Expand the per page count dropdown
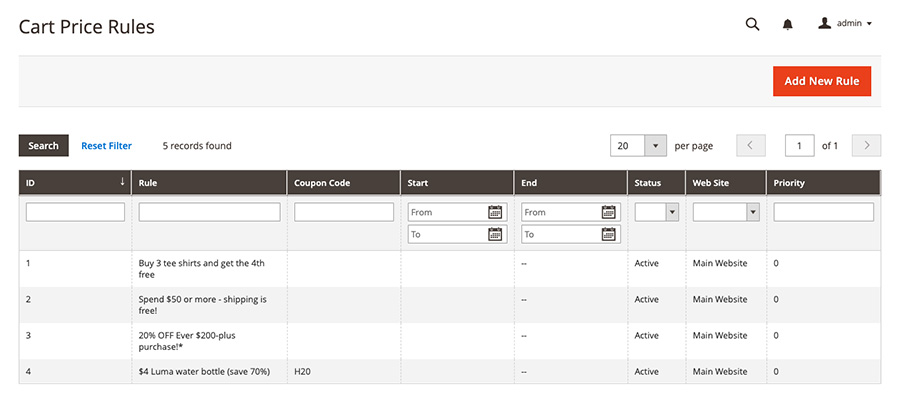 (655, 146)
